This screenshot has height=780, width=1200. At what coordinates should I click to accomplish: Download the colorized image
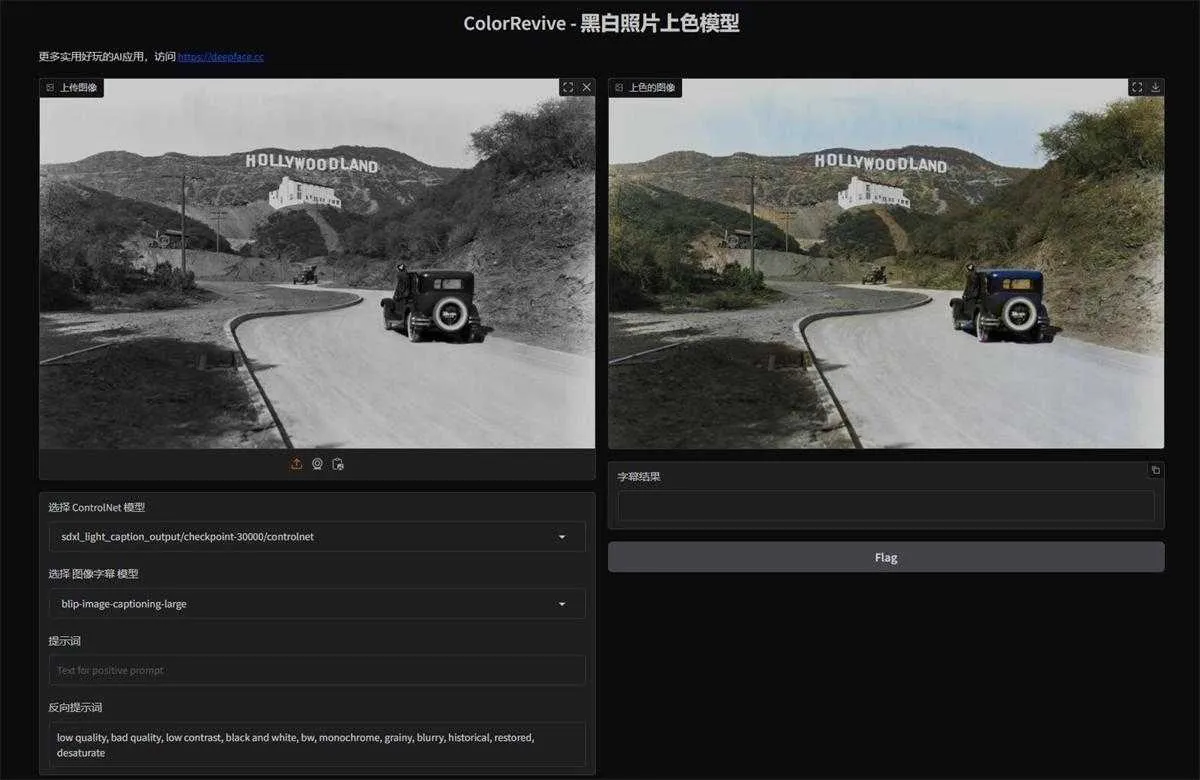coord(1156,87)
